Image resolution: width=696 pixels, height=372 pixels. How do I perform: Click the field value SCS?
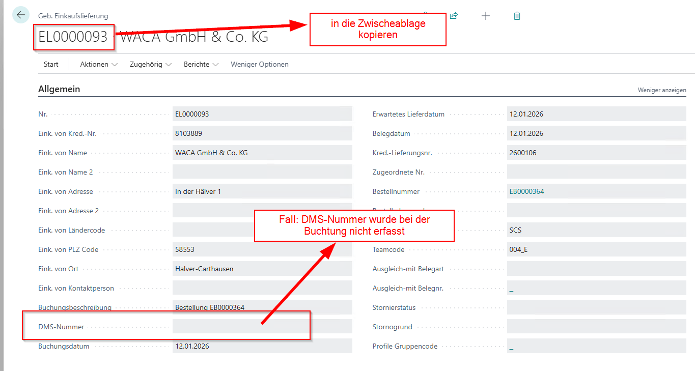pos(515,230)
